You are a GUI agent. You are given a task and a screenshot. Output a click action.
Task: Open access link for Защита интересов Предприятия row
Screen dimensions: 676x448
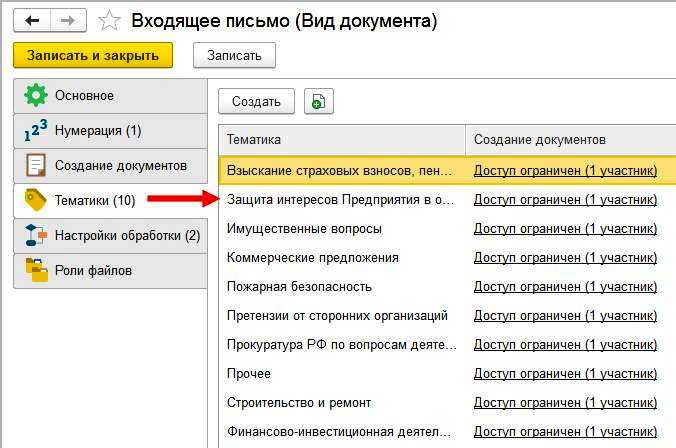pos(565,200)
